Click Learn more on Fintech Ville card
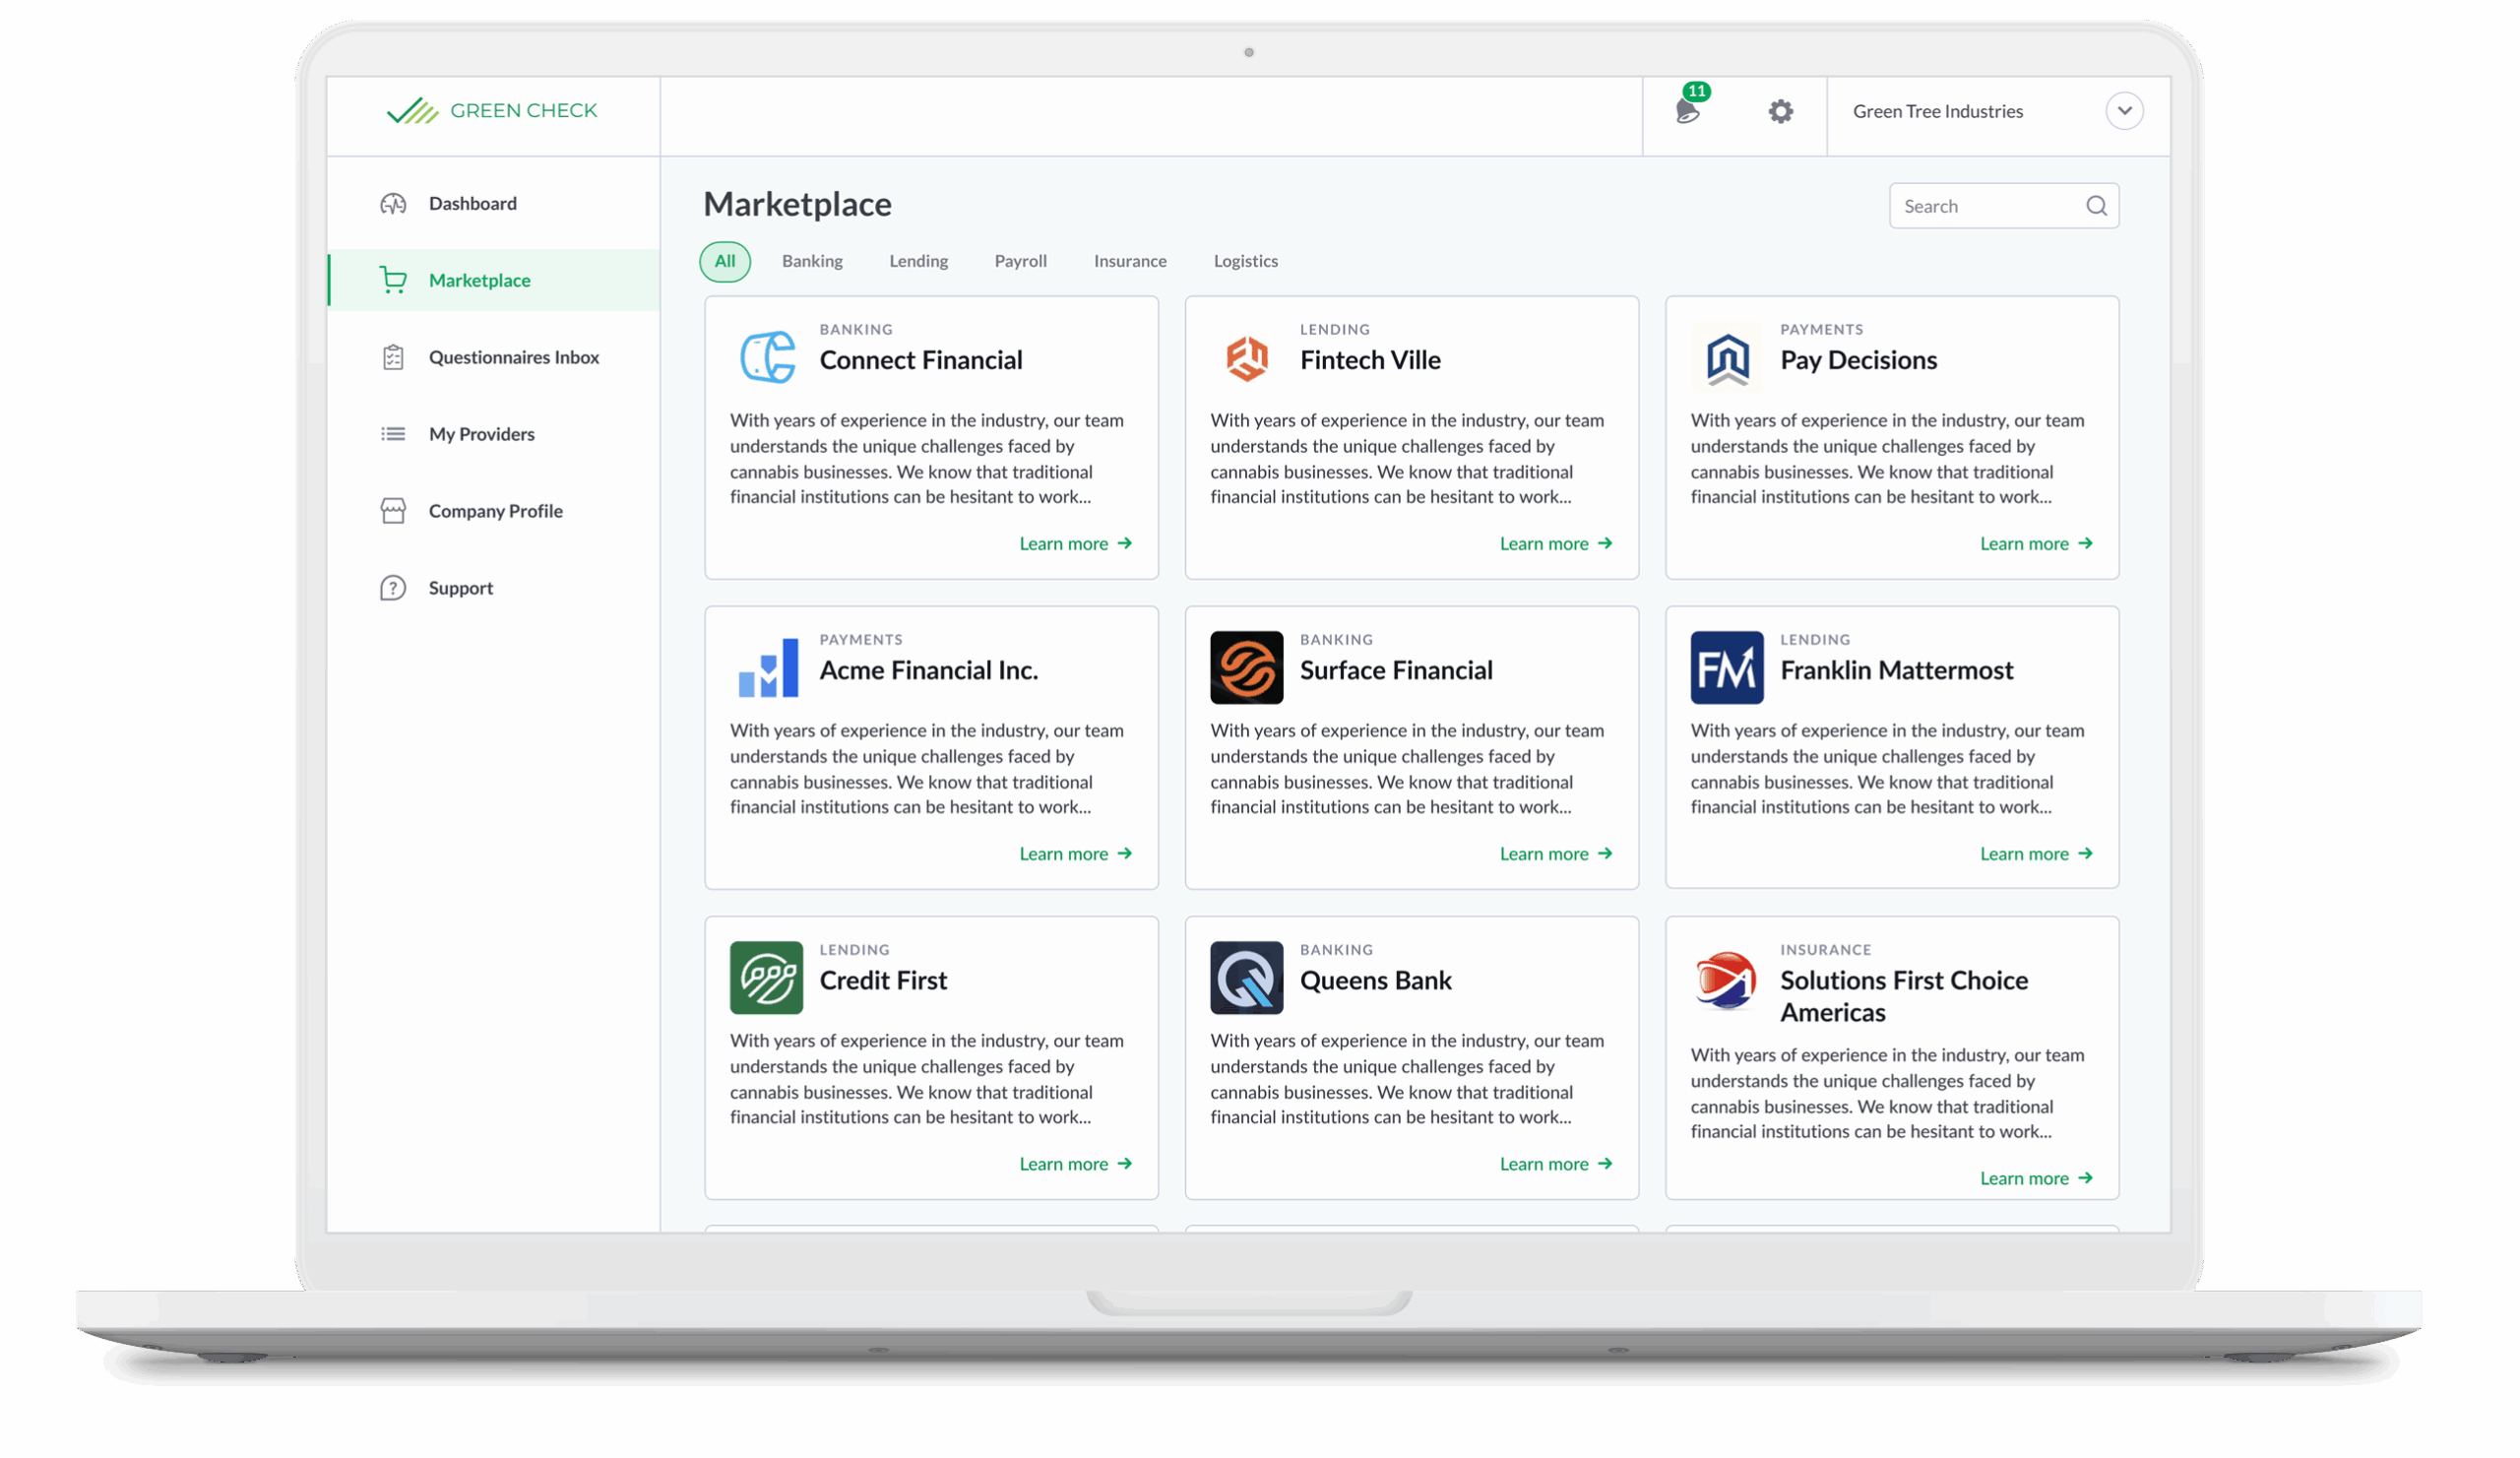 (1555, 544)
